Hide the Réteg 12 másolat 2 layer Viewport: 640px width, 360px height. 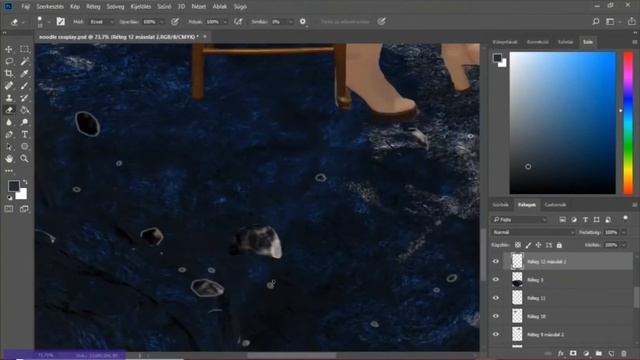click(x=496, y=262)
